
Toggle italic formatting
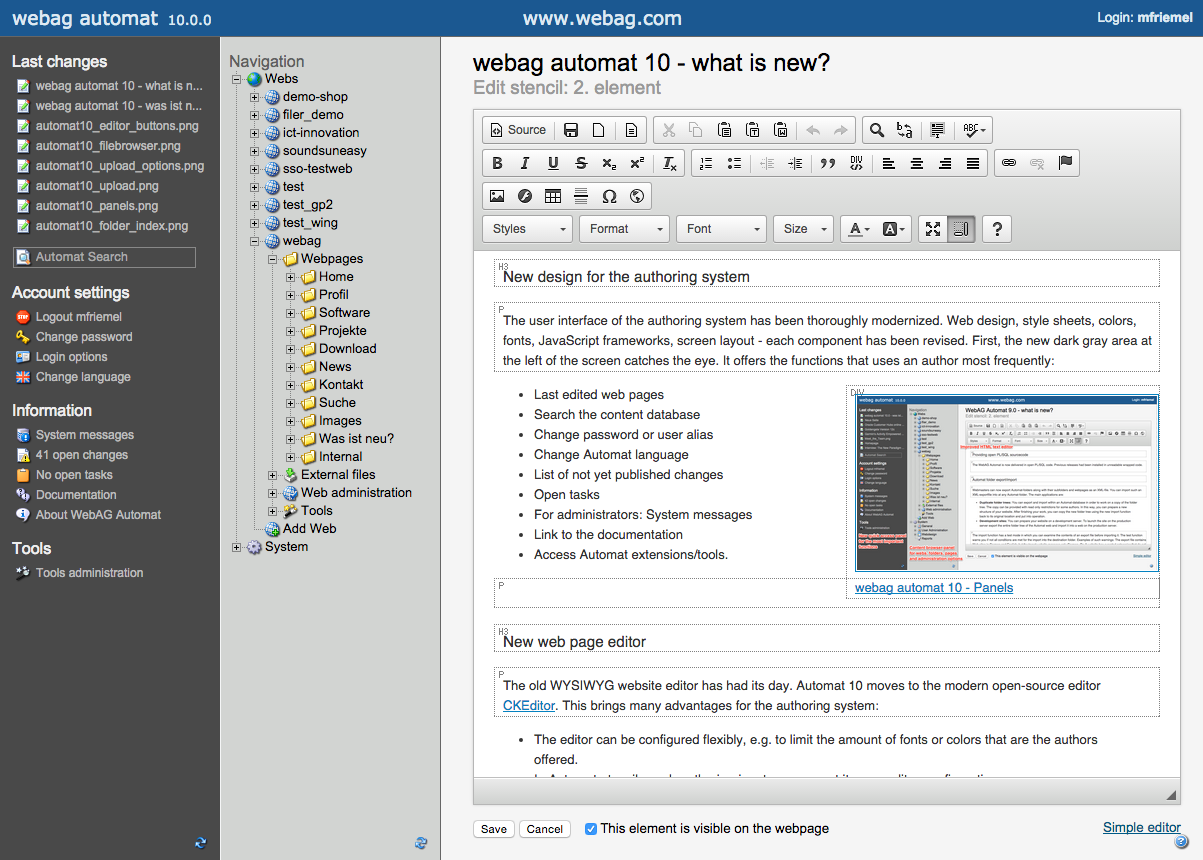pyautogui.click(x=525, y=164)
